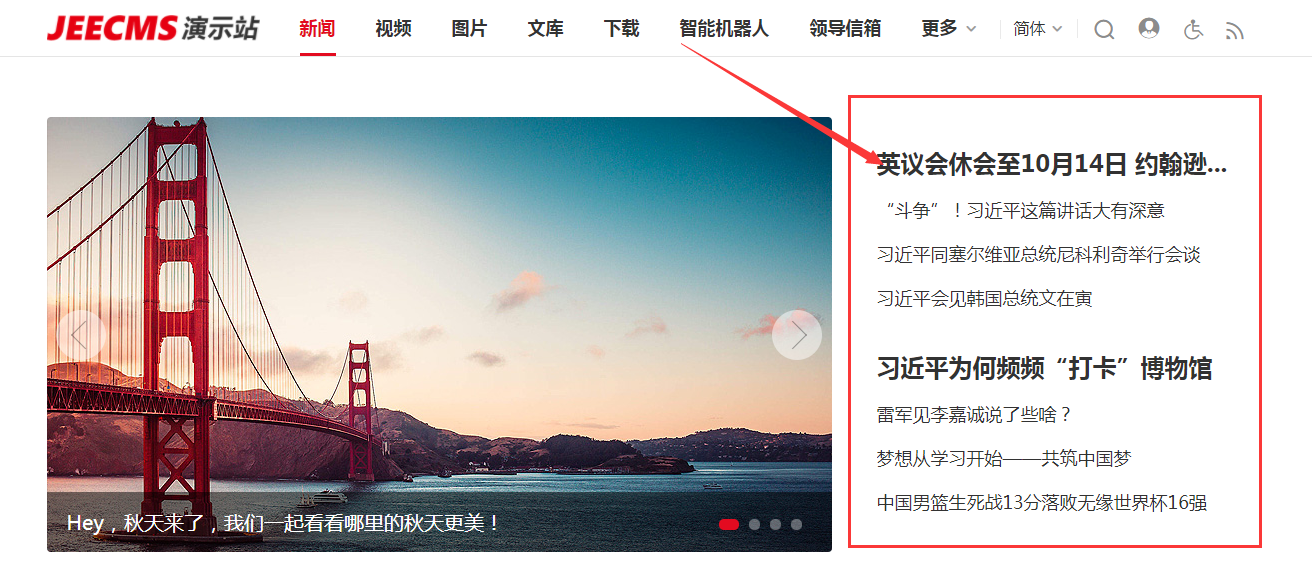This screenshot has width=1312, height=576.
Task: Open the accessibility wheelchair icon
Action: pyautogui.click(x=1193, y=30)
